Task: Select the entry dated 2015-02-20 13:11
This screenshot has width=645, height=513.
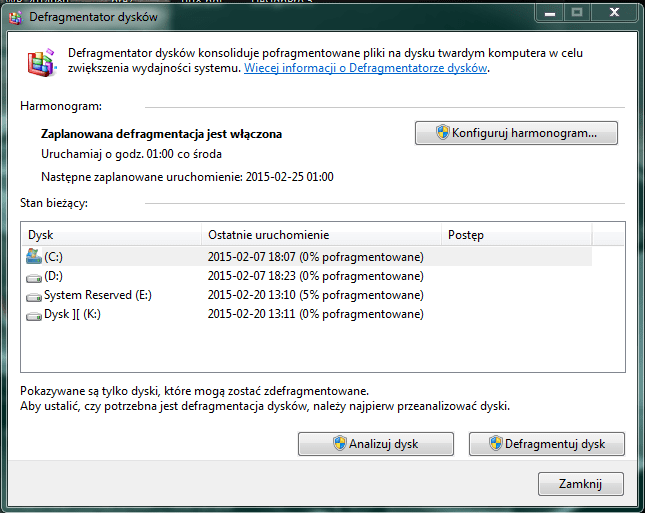Action: pos(315,314)
